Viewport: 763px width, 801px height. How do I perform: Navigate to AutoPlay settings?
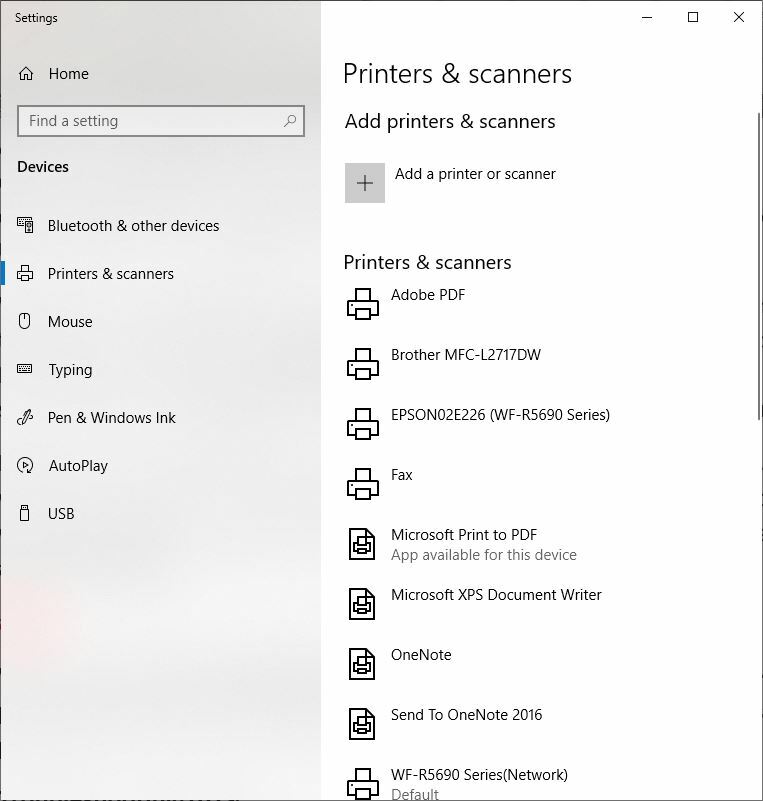78,466
